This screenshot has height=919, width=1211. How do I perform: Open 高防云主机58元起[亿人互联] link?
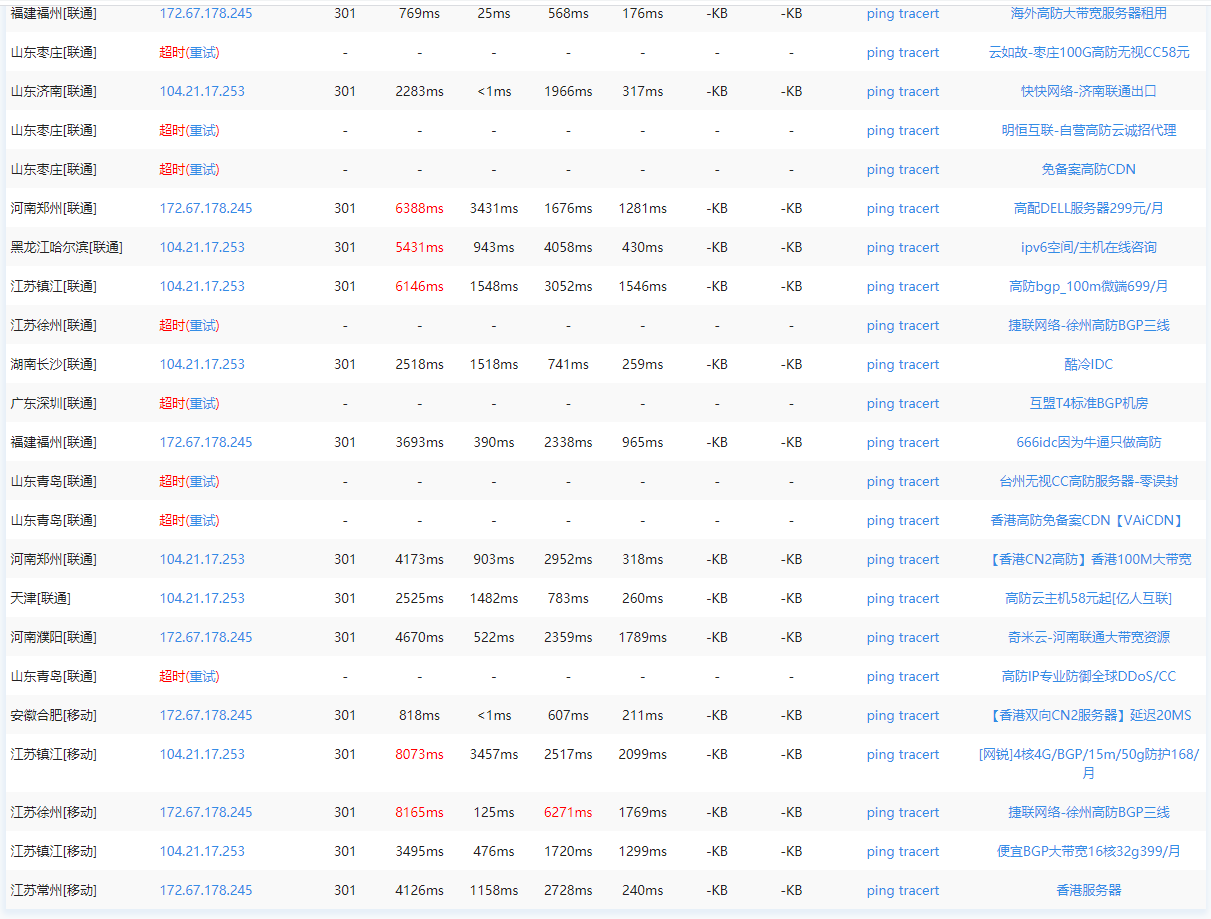(x=1088, y=599)
